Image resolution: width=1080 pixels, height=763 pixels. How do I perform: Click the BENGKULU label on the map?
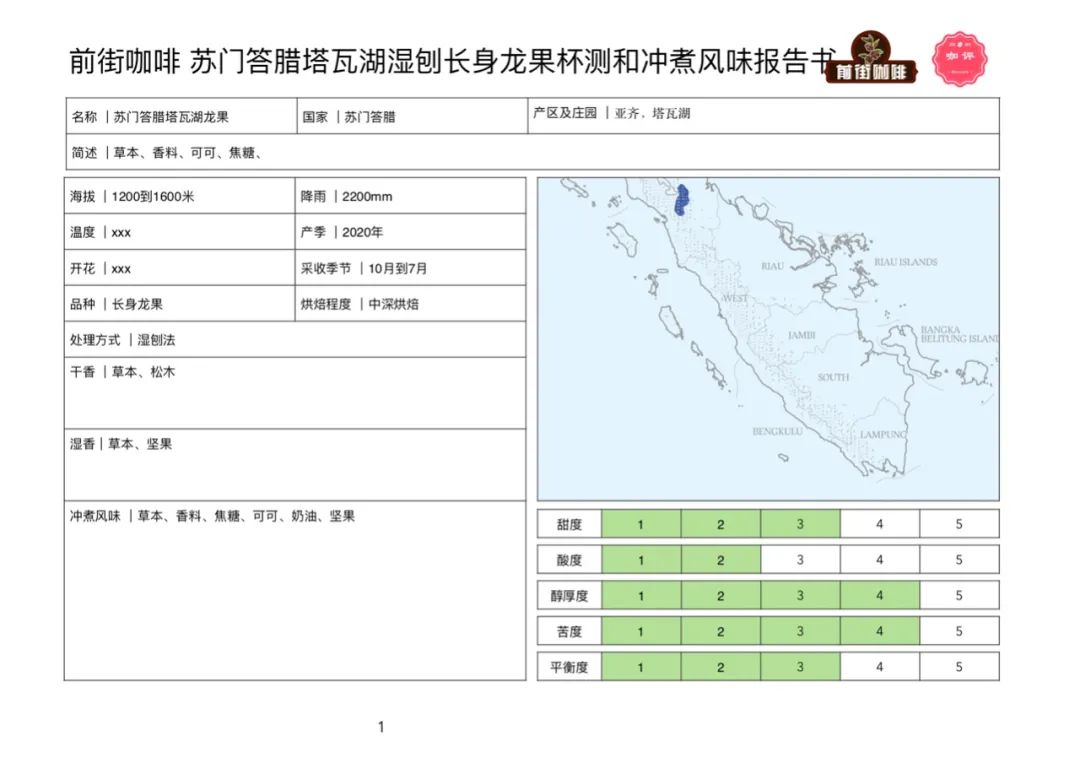(778, 432)
